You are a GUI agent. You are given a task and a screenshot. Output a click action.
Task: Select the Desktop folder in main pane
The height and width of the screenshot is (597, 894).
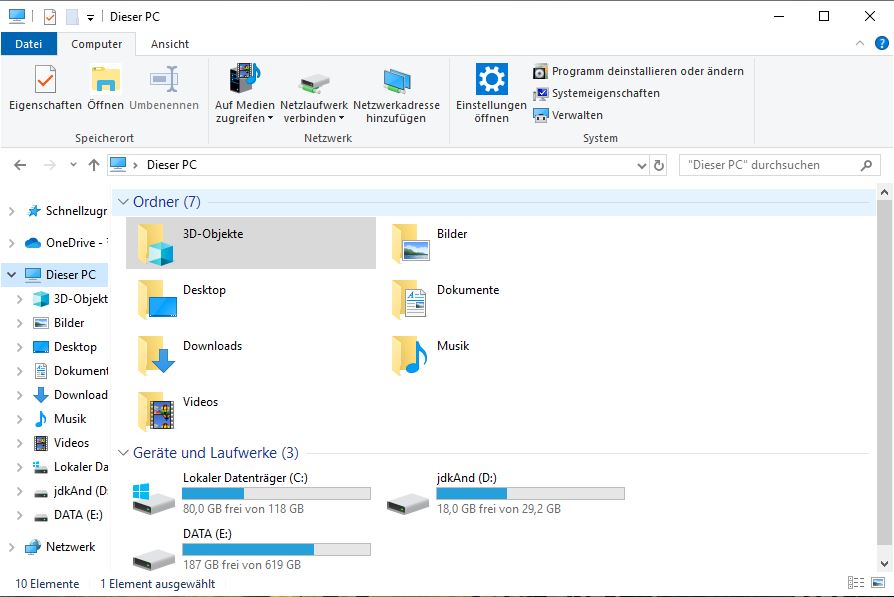coord(251,299)
